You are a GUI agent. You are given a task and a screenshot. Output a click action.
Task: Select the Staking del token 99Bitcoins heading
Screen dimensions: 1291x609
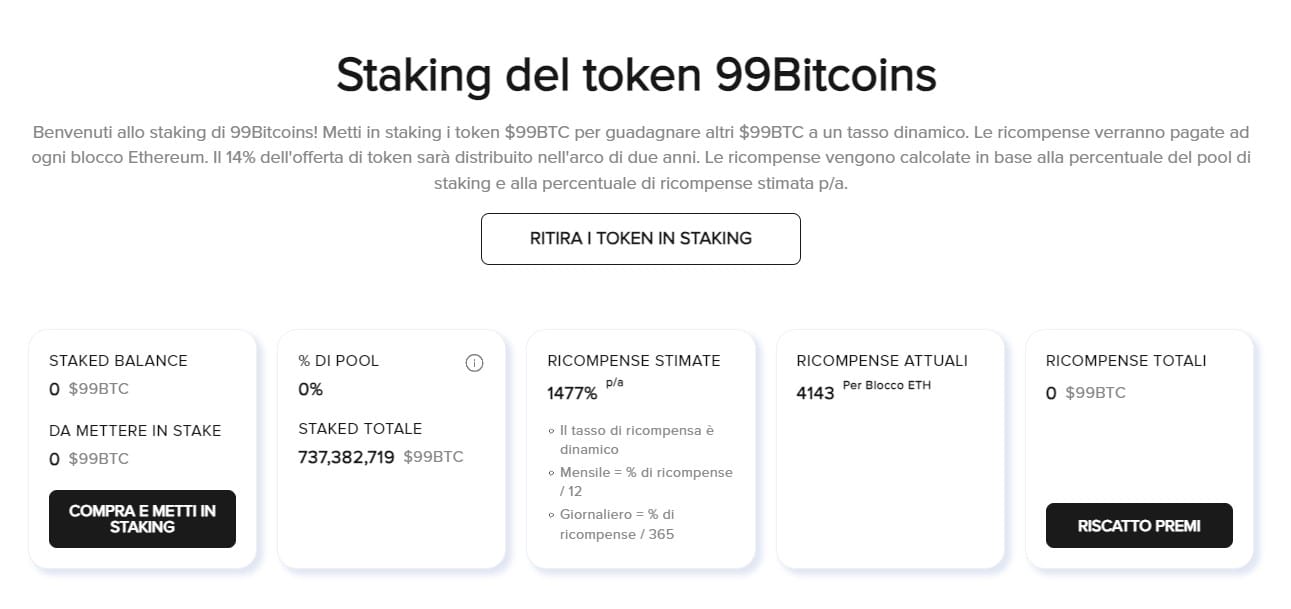point(636,76)
